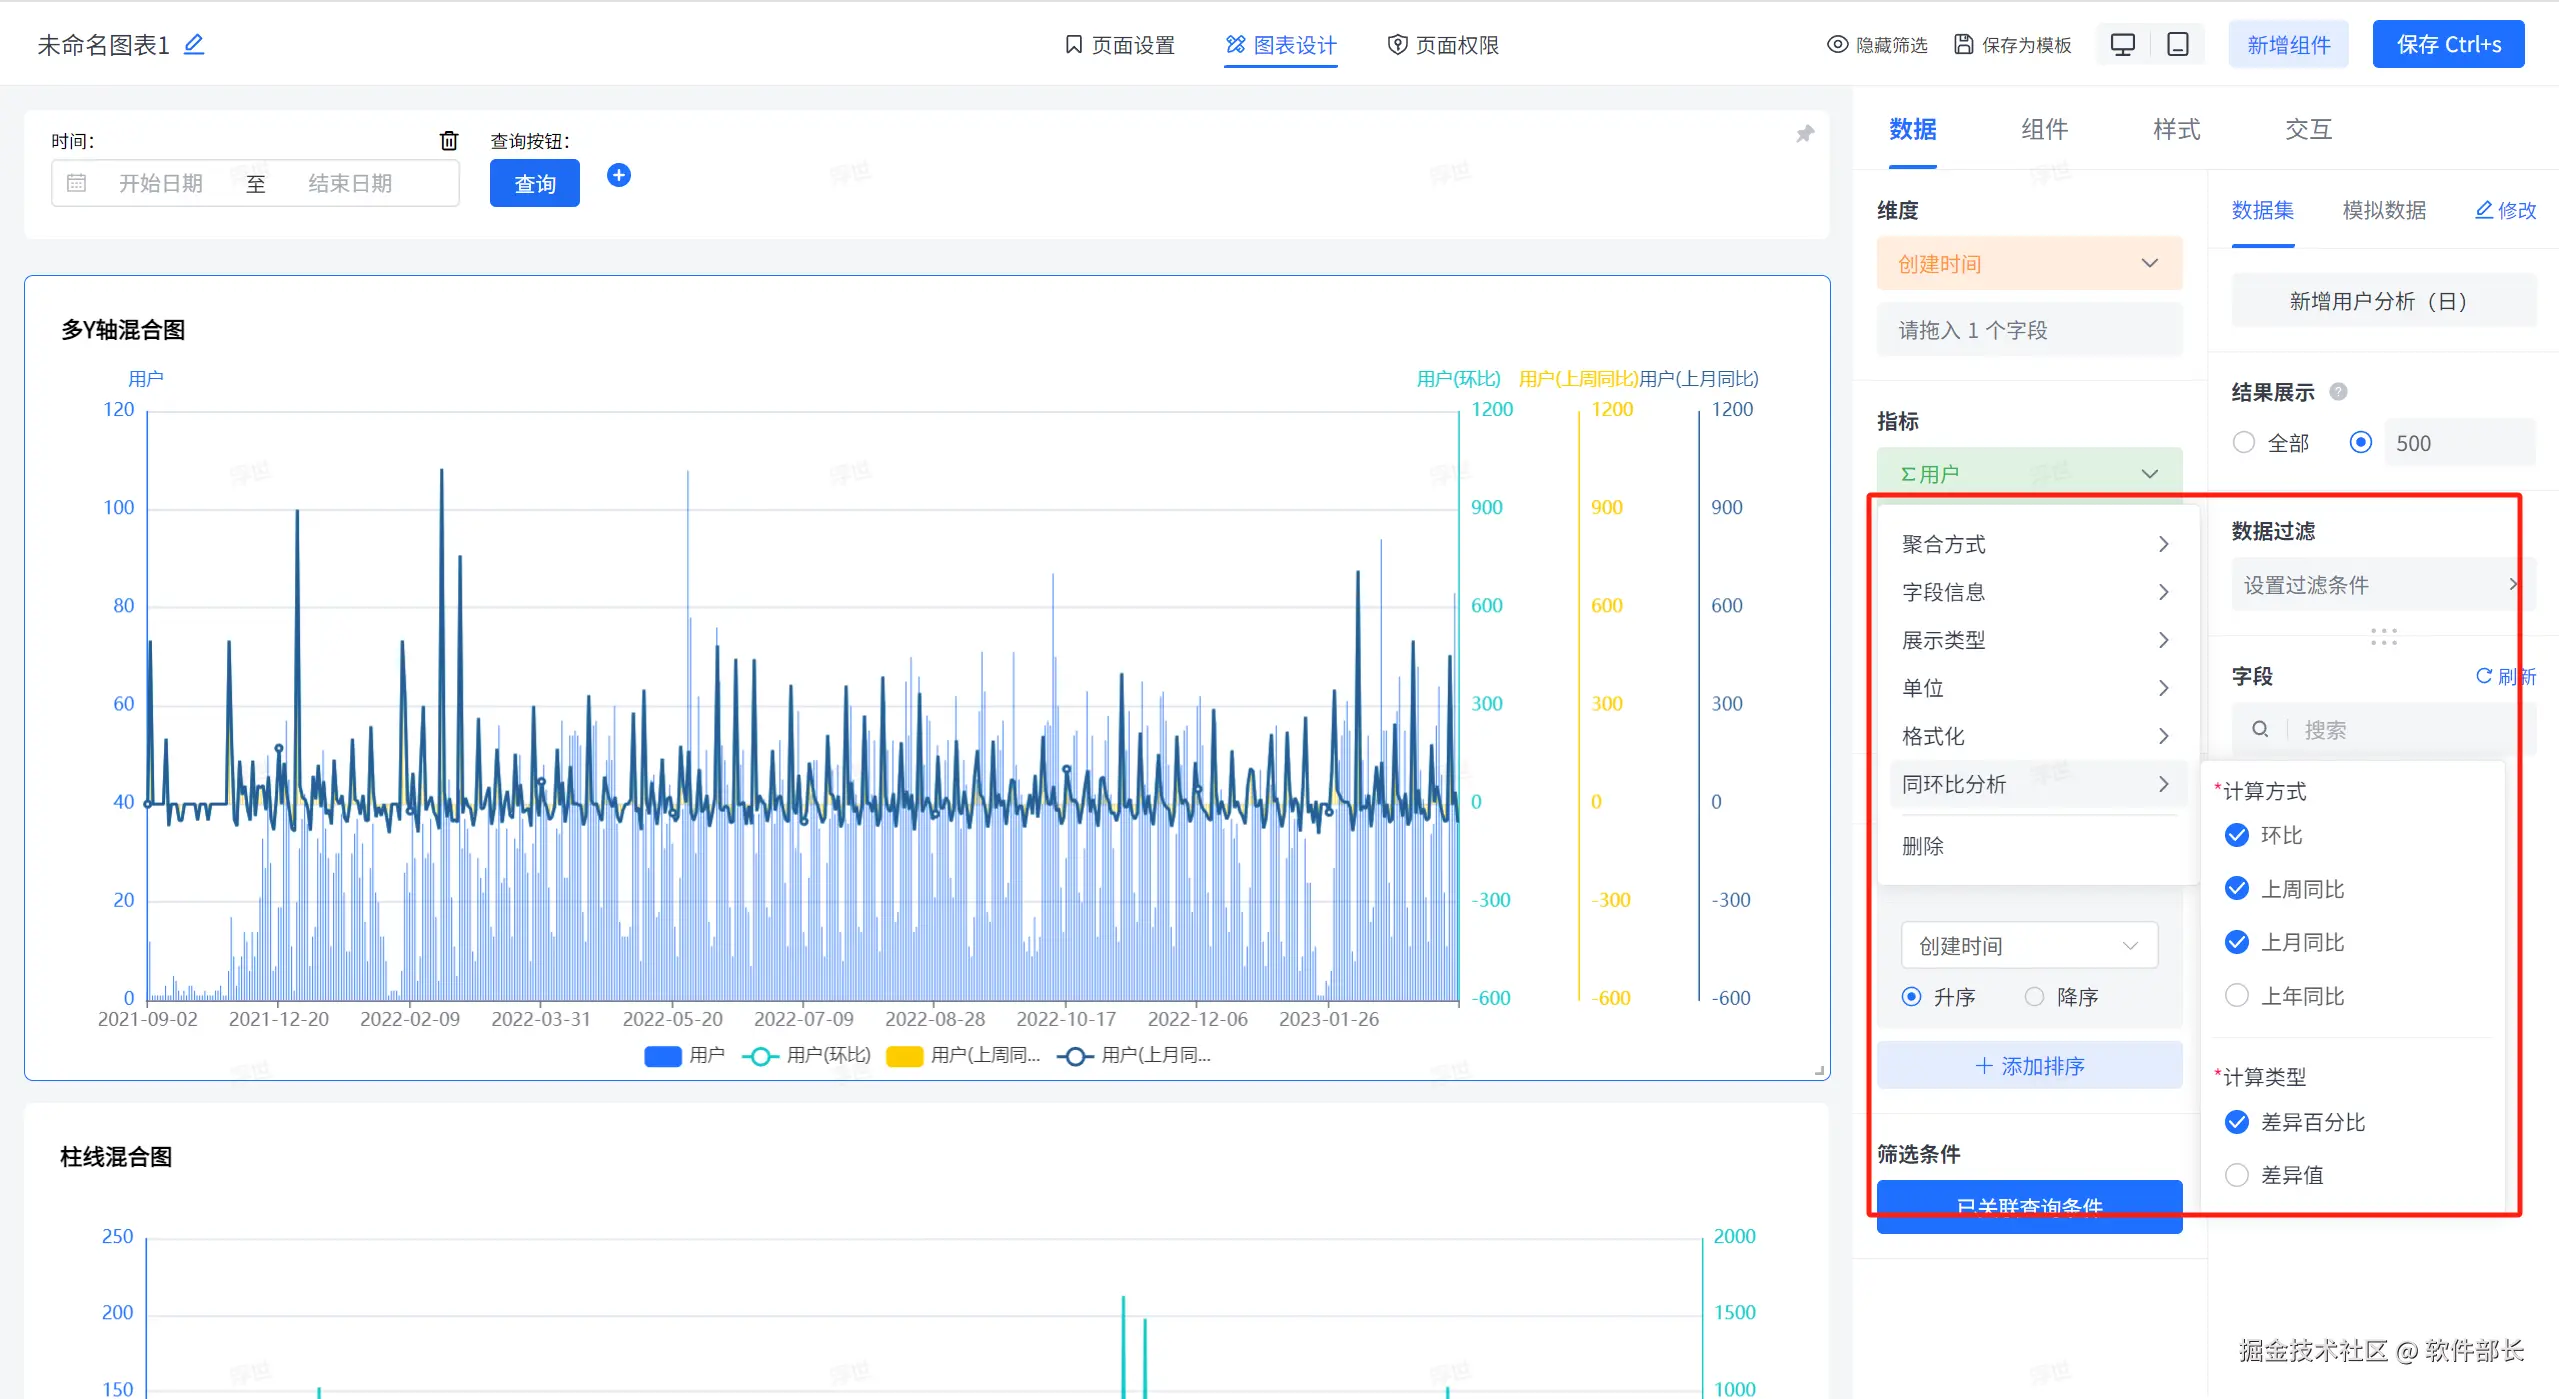Switch to the 样式 tab
2559x1399 pixels.
pos(2175,129)
